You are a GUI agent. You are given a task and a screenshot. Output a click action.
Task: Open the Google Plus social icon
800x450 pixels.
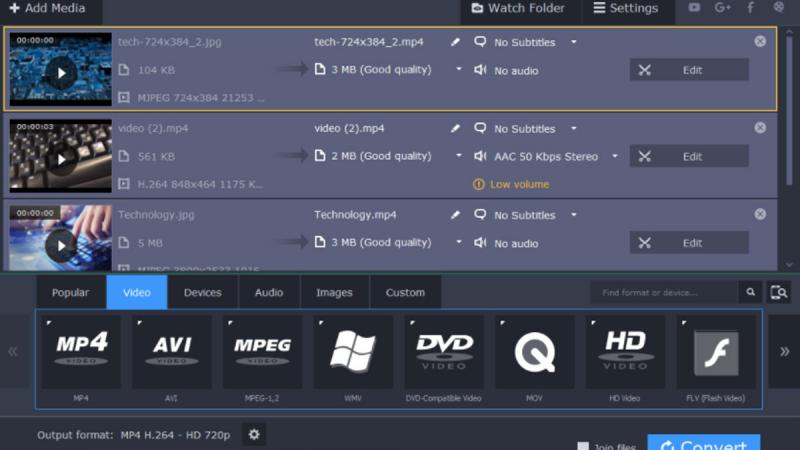722,8
